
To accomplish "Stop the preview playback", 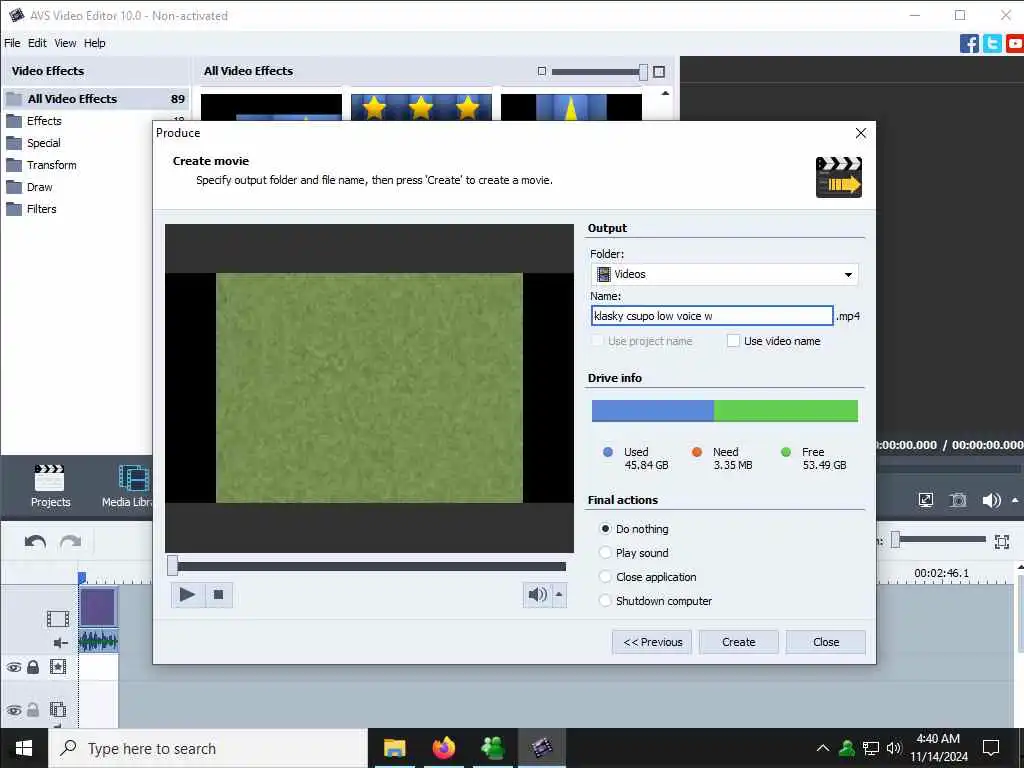I will [218, 594].
